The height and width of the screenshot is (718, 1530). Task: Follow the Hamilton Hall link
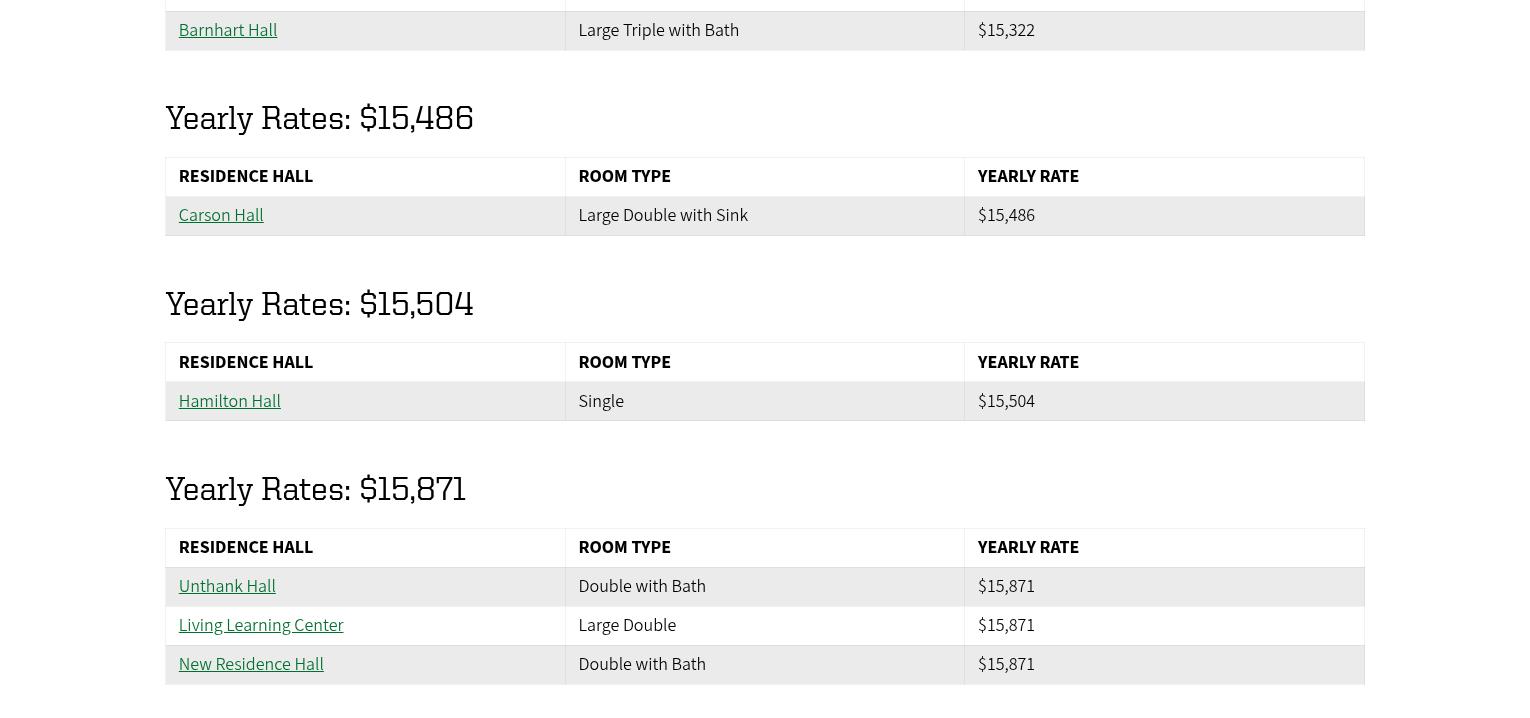229,402
